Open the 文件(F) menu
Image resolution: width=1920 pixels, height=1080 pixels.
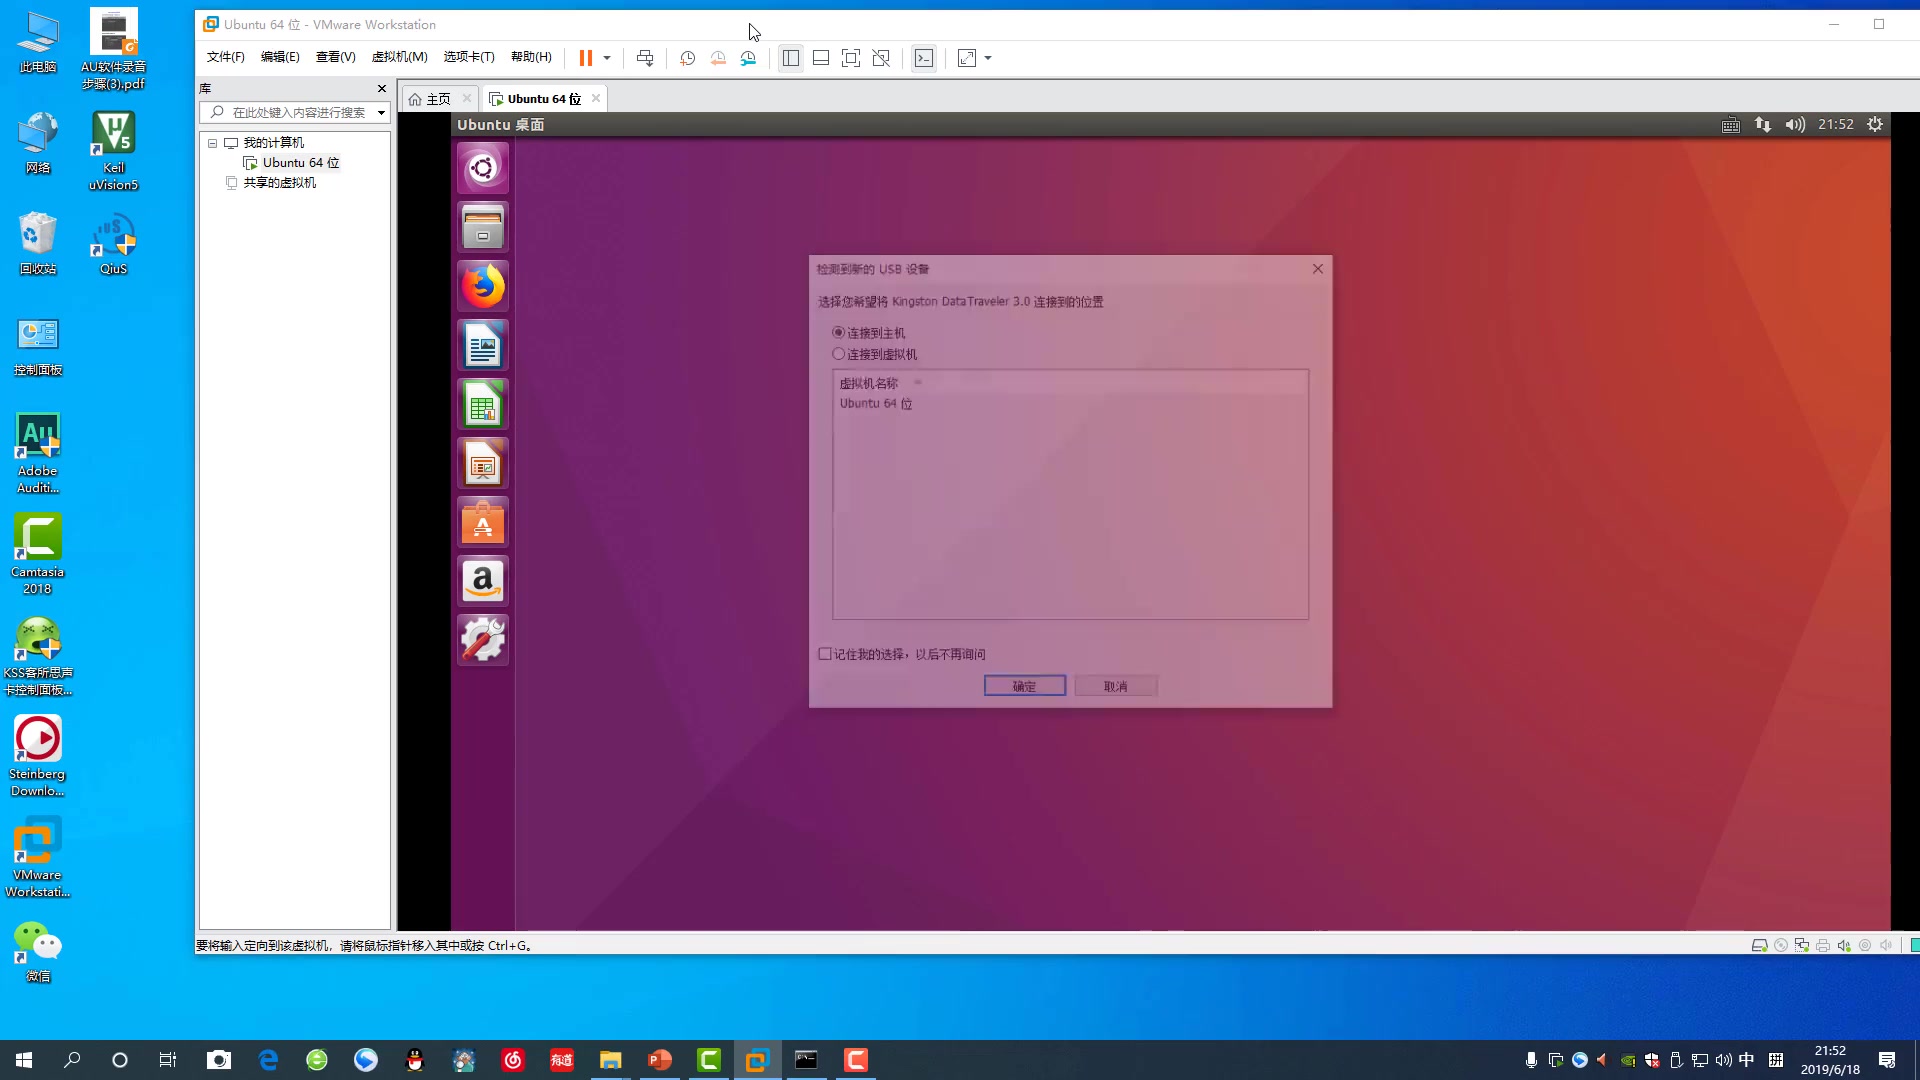[x=225, y=57]
